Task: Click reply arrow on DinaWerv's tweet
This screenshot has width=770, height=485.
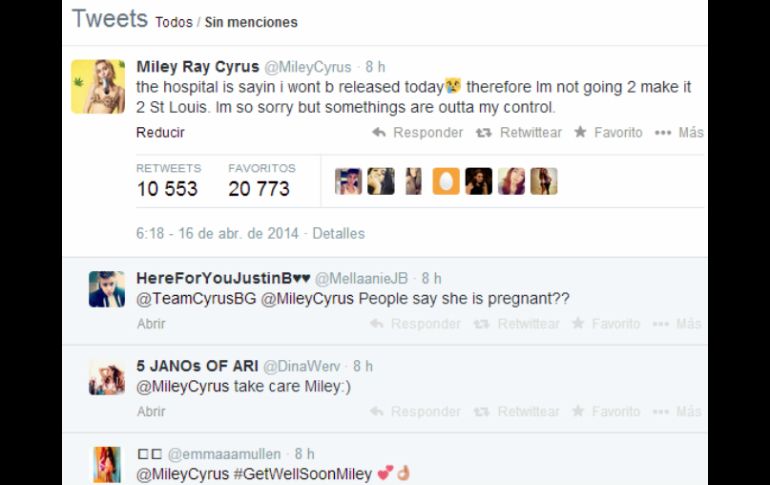Action: (x=377, y=411)
